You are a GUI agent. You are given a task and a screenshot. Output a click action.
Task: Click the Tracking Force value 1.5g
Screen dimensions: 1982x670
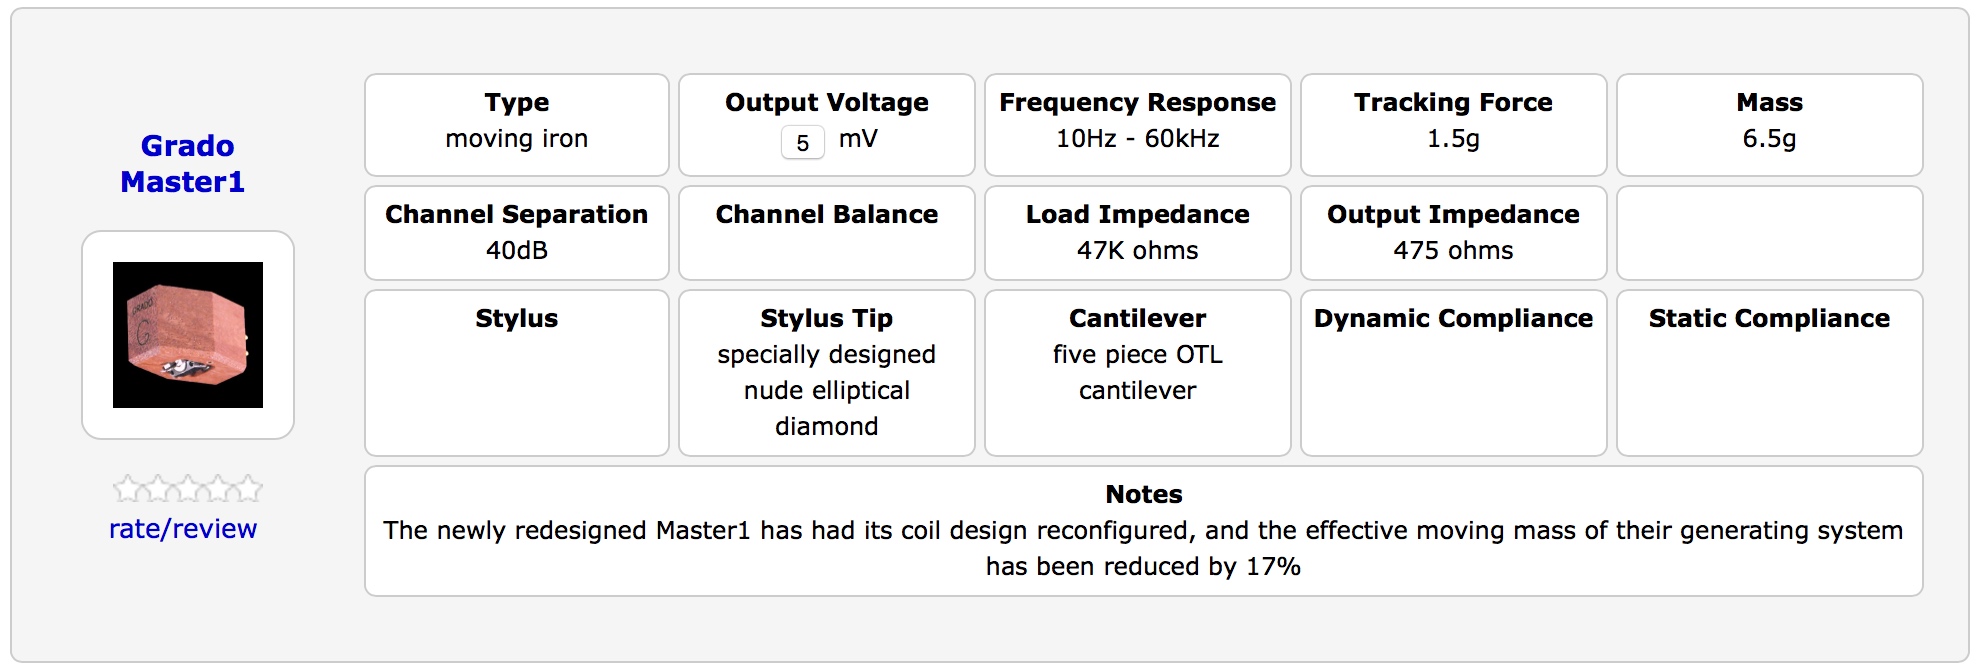(1453, 139)
